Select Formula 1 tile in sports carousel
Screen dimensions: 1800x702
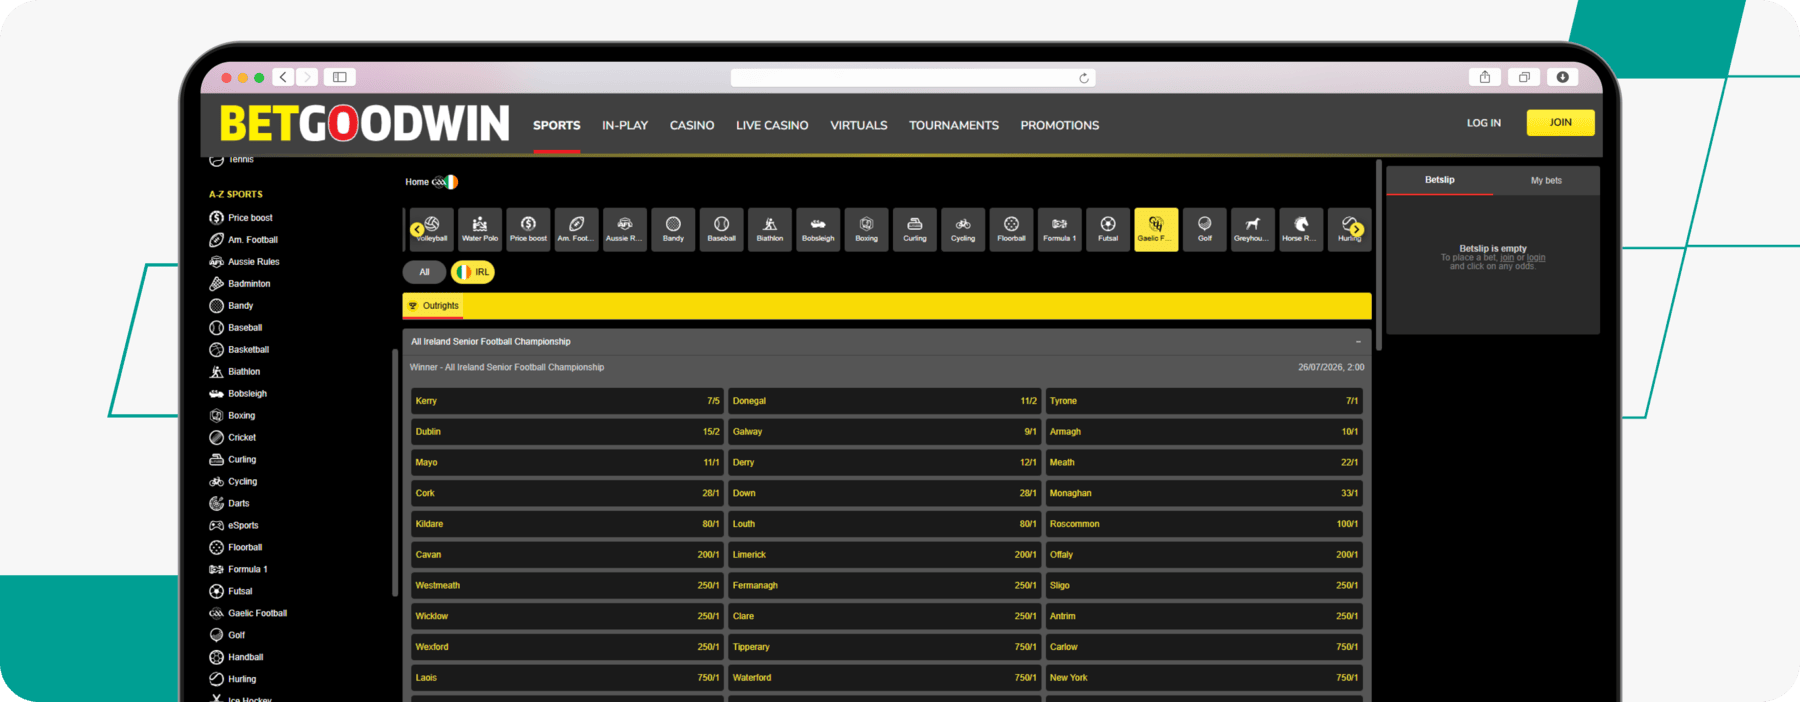1059,229
